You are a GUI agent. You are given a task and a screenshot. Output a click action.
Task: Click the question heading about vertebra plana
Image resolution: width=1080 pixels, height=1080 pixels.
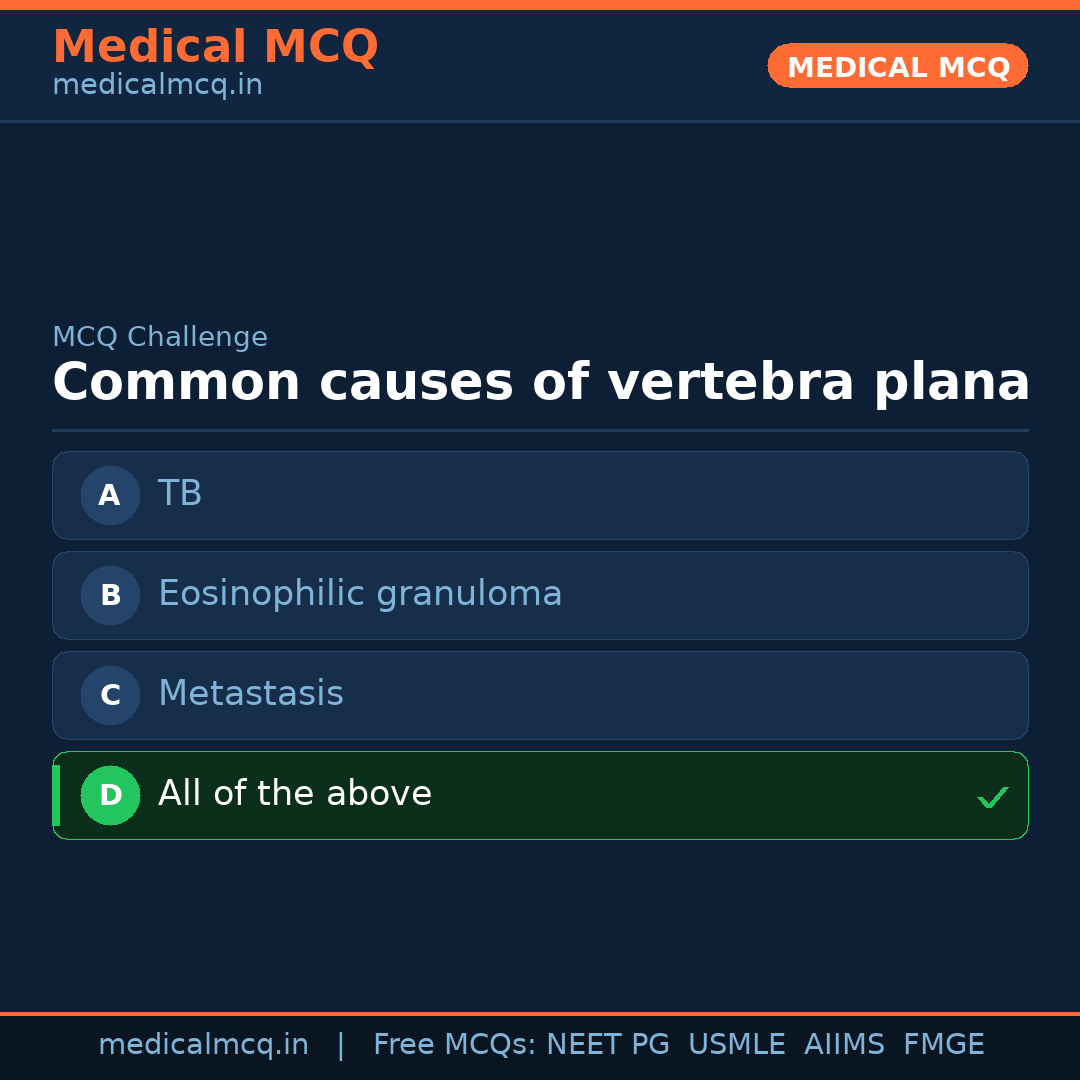pyautogui.click(x=541, y=383)
